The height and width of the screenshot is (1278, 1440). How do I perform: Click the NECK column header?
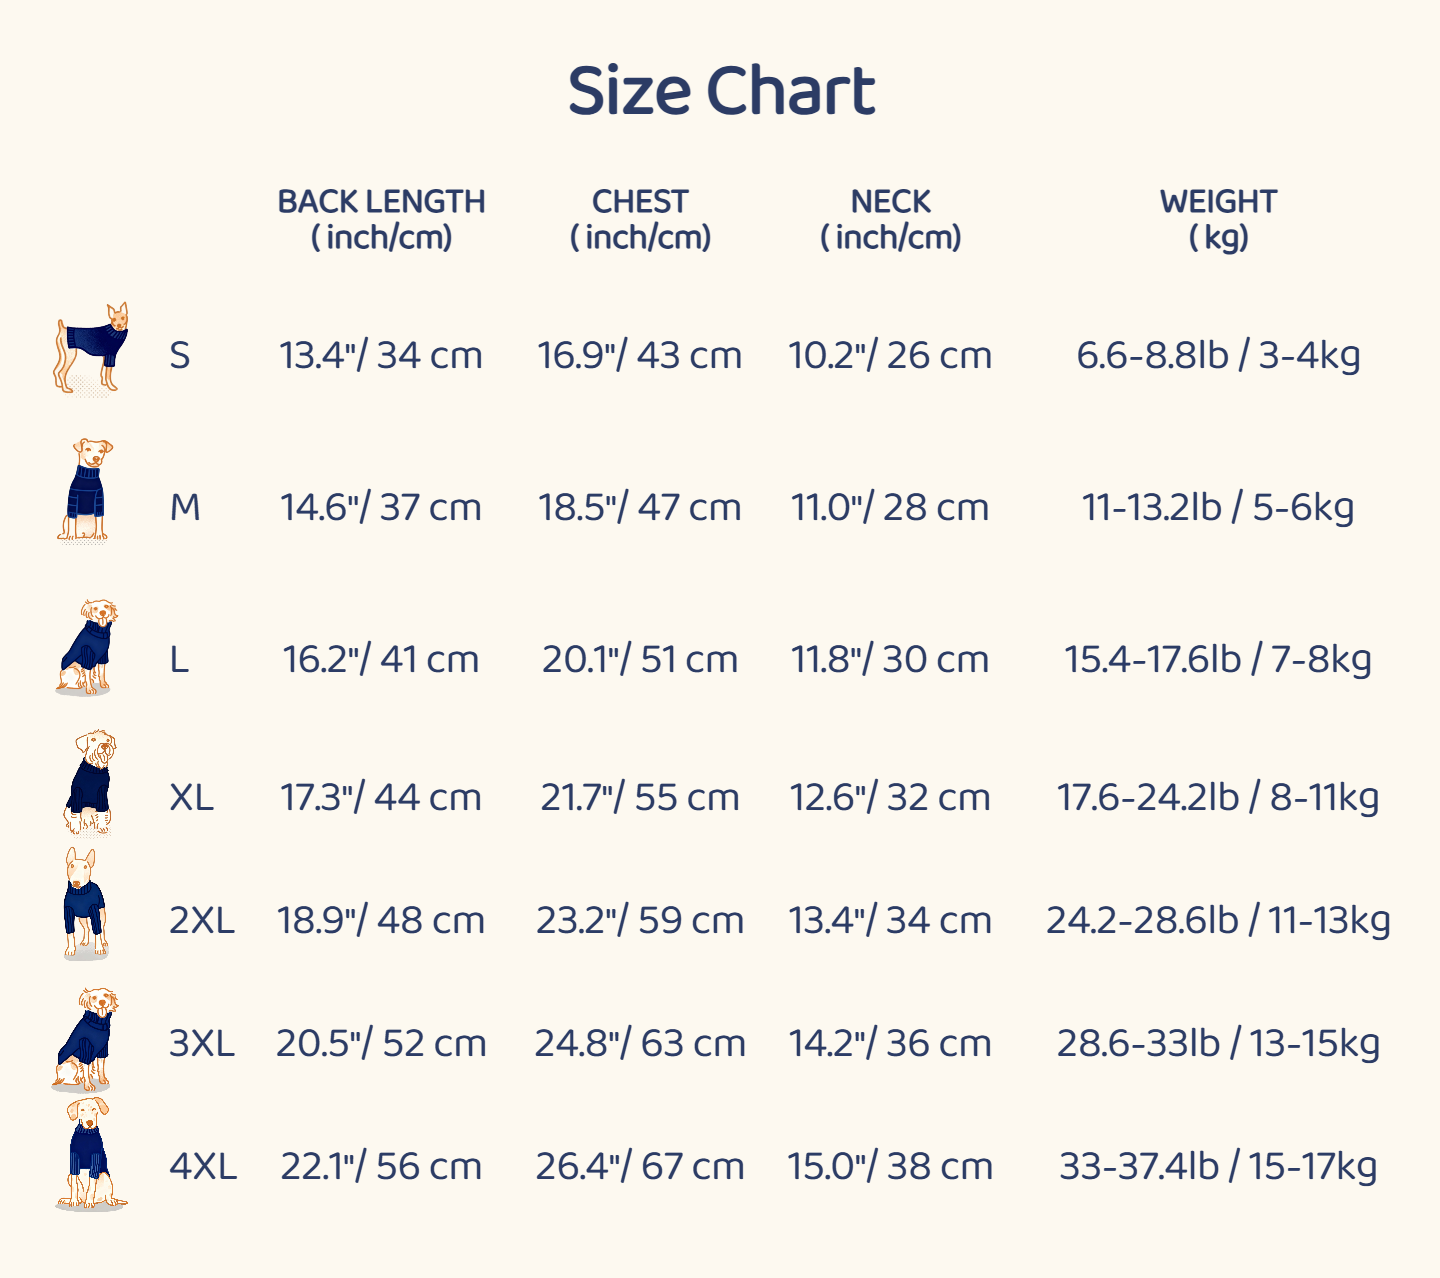(890, 219)
